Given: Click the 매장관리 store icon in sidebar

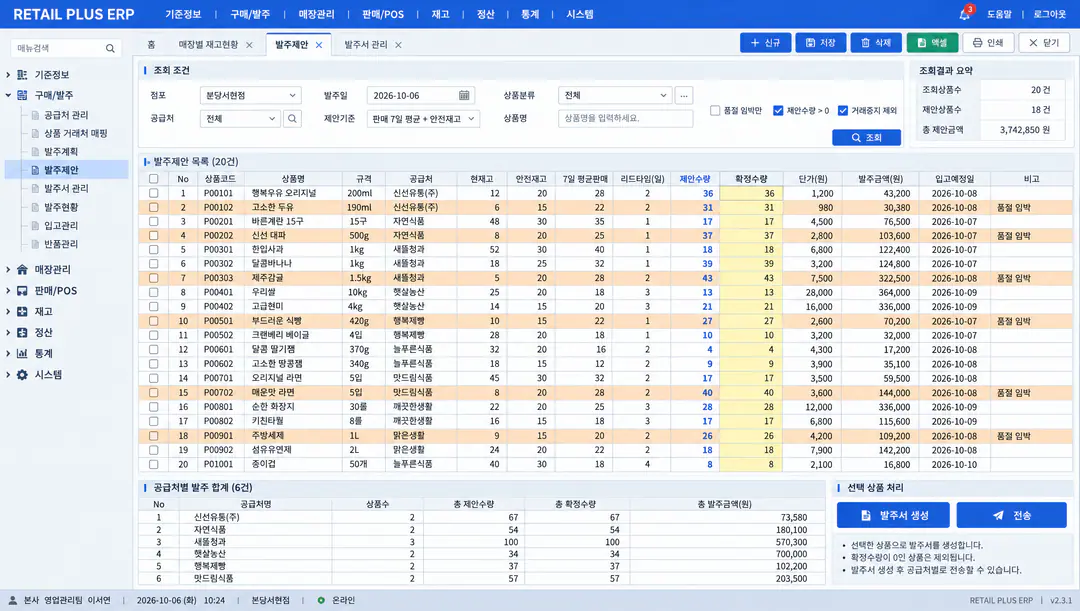Looking at the screenshot, I should pyautogui.click(x=22, y=269).
